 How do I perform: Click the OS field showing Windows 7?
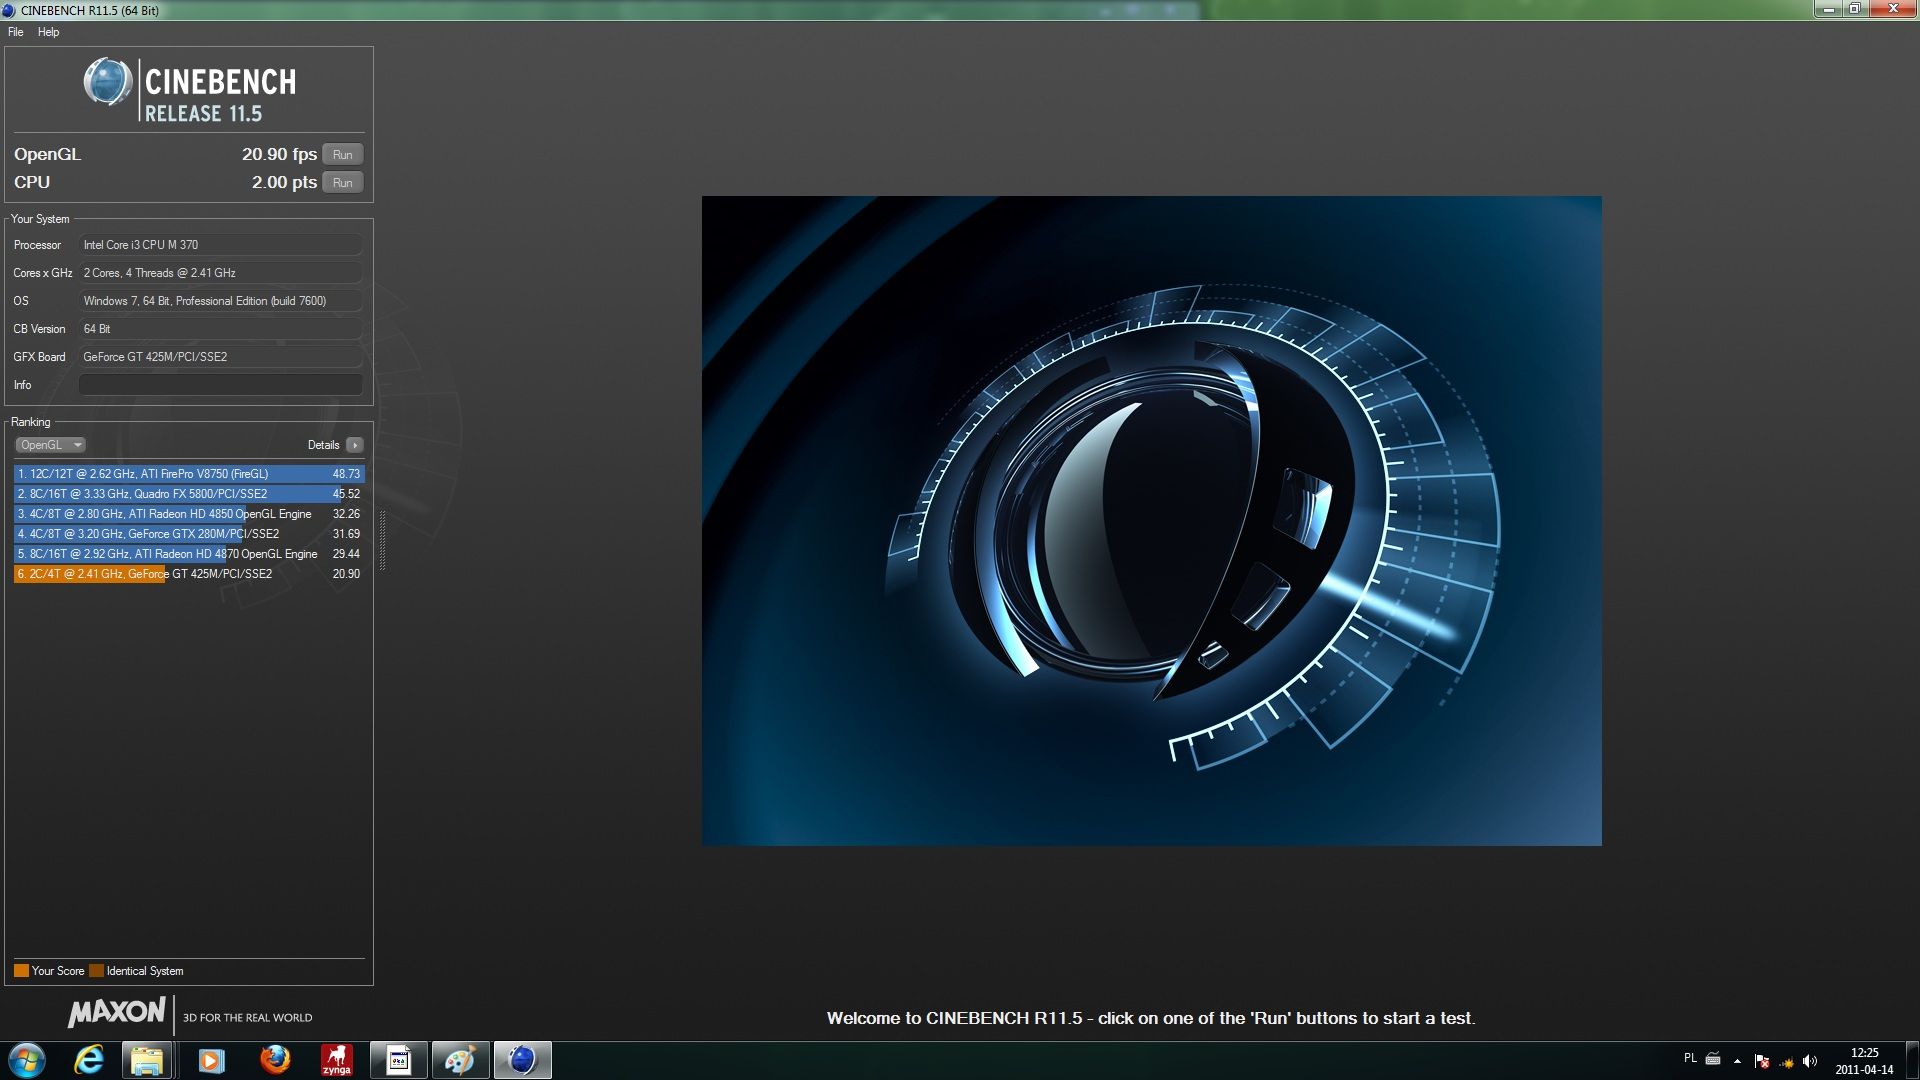(x=221, y=301)
